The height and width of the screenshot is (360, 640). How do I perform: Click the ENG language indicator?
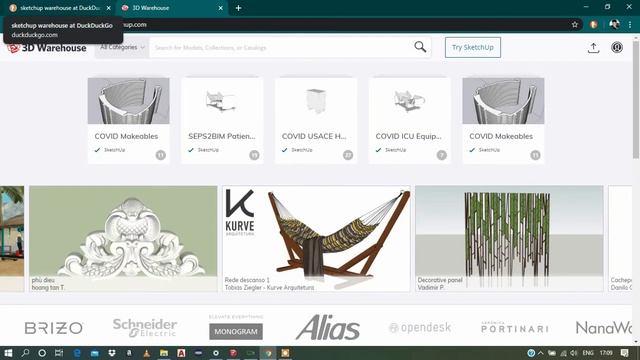(588, 353)
